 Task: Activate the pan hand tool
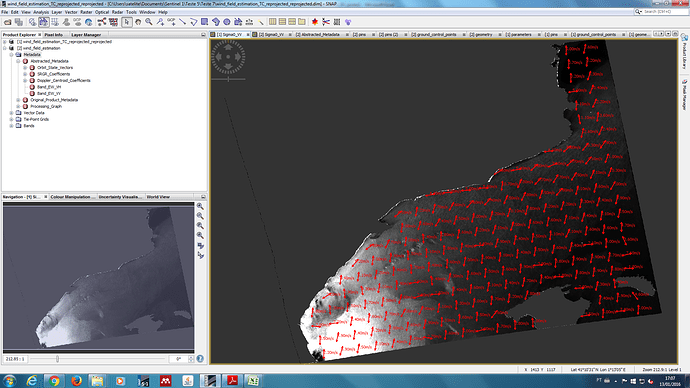pyautogui.click(x=138, y=22)
